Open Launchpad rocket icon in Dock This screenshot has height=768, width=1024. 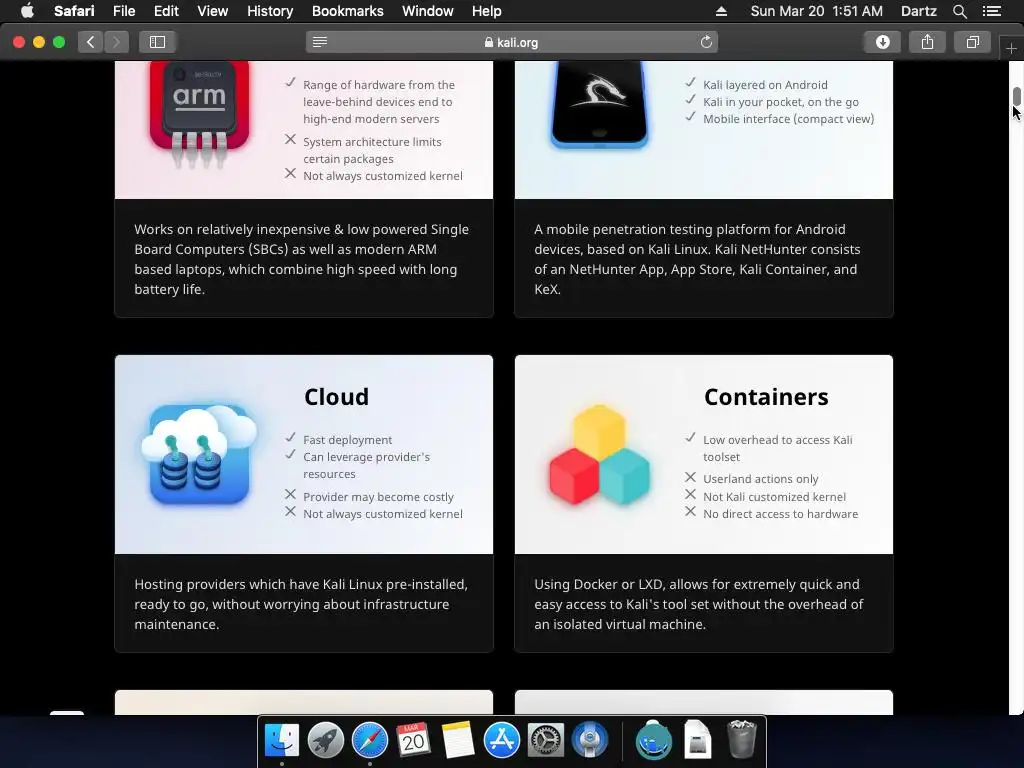[x=325, y=740]
